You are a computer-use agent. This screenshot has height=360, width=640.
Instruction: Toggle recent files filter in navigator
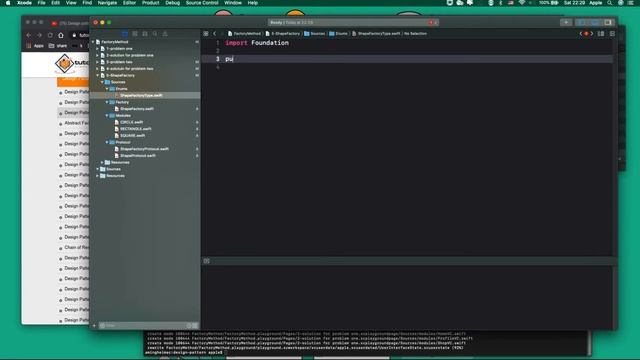189,325
